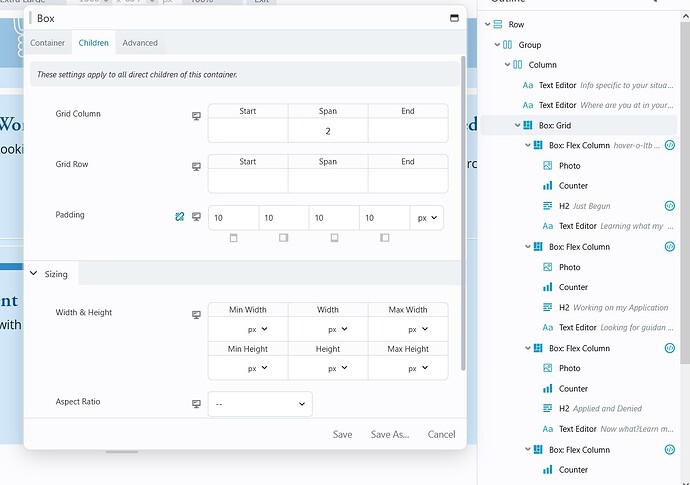Click responsive device icon for Width & Height
Image resolution: width=690 pixels, height=485 pixels.
[x=197, y=315]
